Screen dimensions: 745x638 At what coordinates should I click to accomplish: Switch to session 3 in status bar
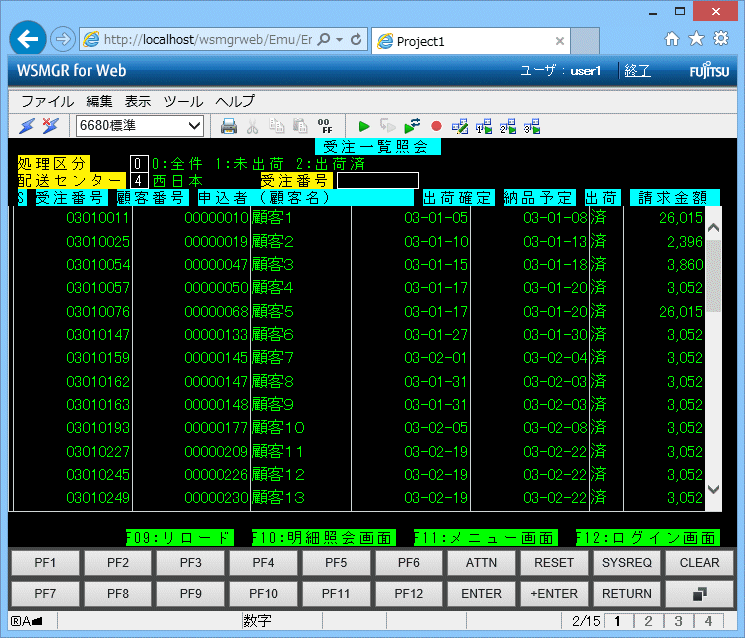click(x=678, y=621)
